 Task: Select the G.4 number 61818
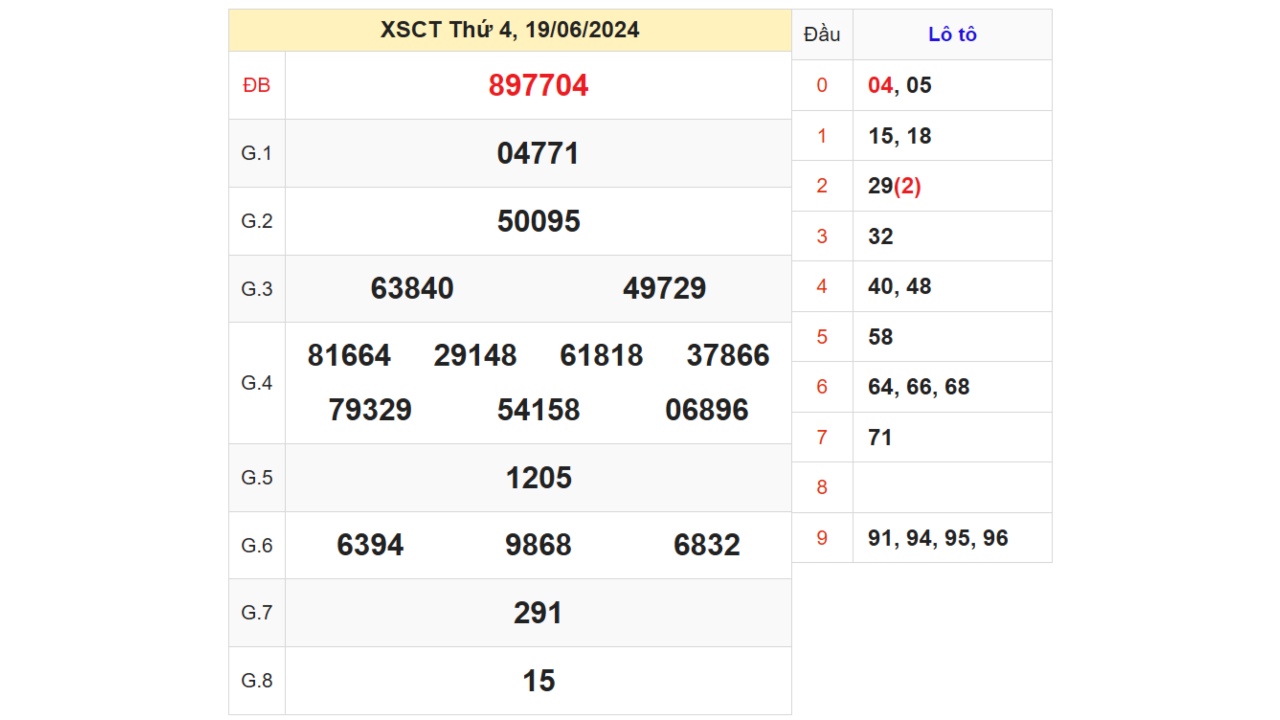[x=602, y=355]
